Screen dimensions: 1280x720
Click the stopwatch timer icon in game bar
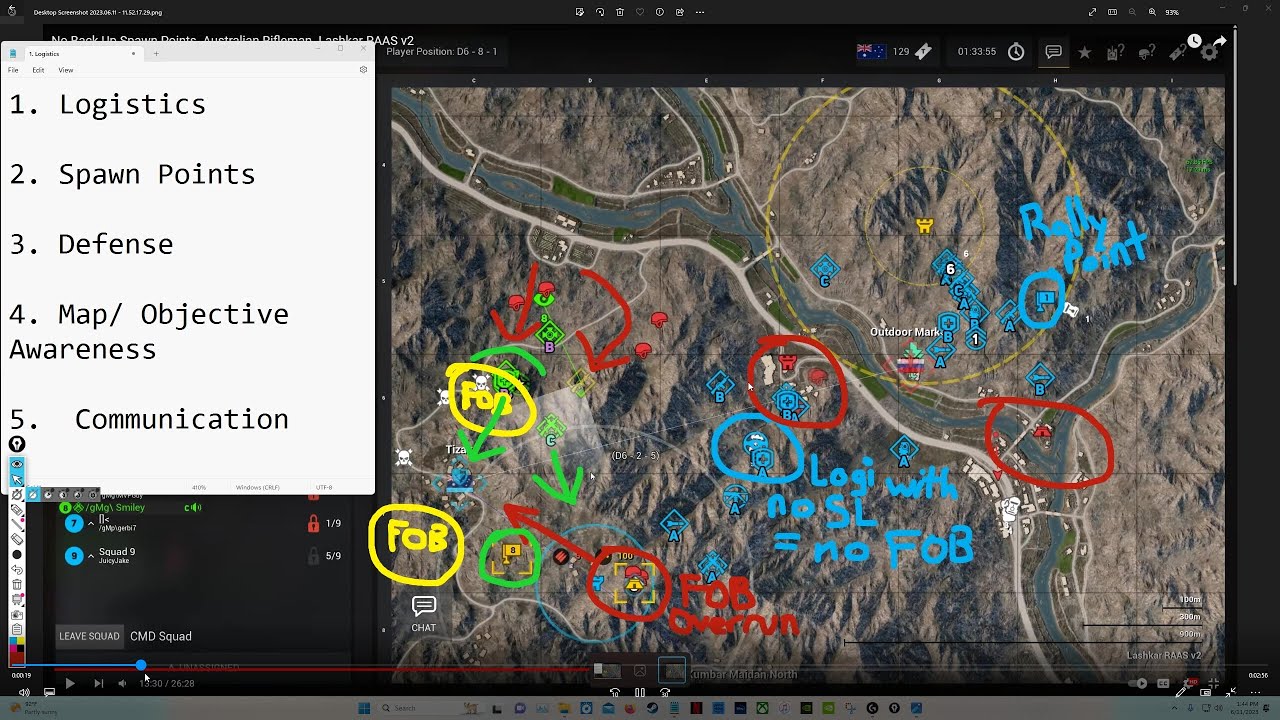pos(1016,52)
